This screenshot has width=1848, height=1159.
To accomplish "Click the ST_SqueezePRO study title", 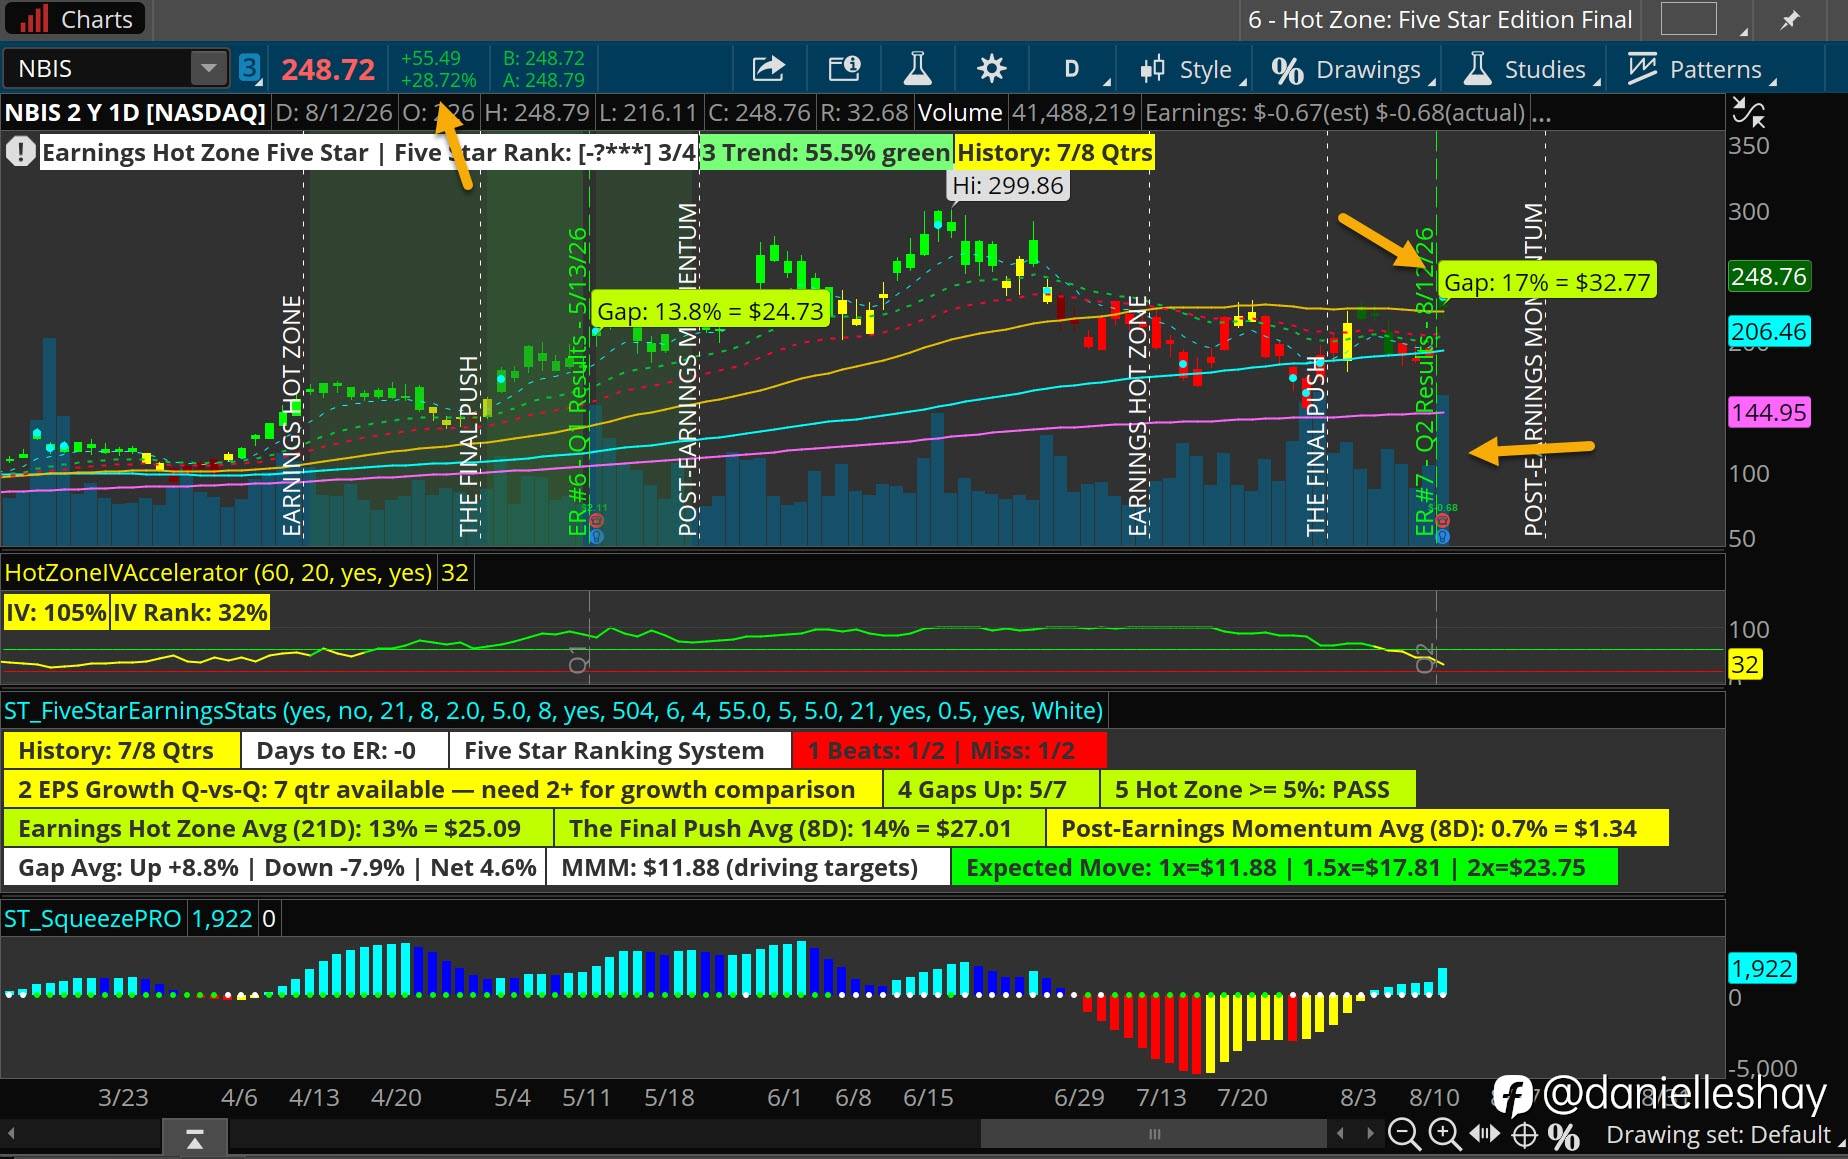I will click(x=93, y=918).
